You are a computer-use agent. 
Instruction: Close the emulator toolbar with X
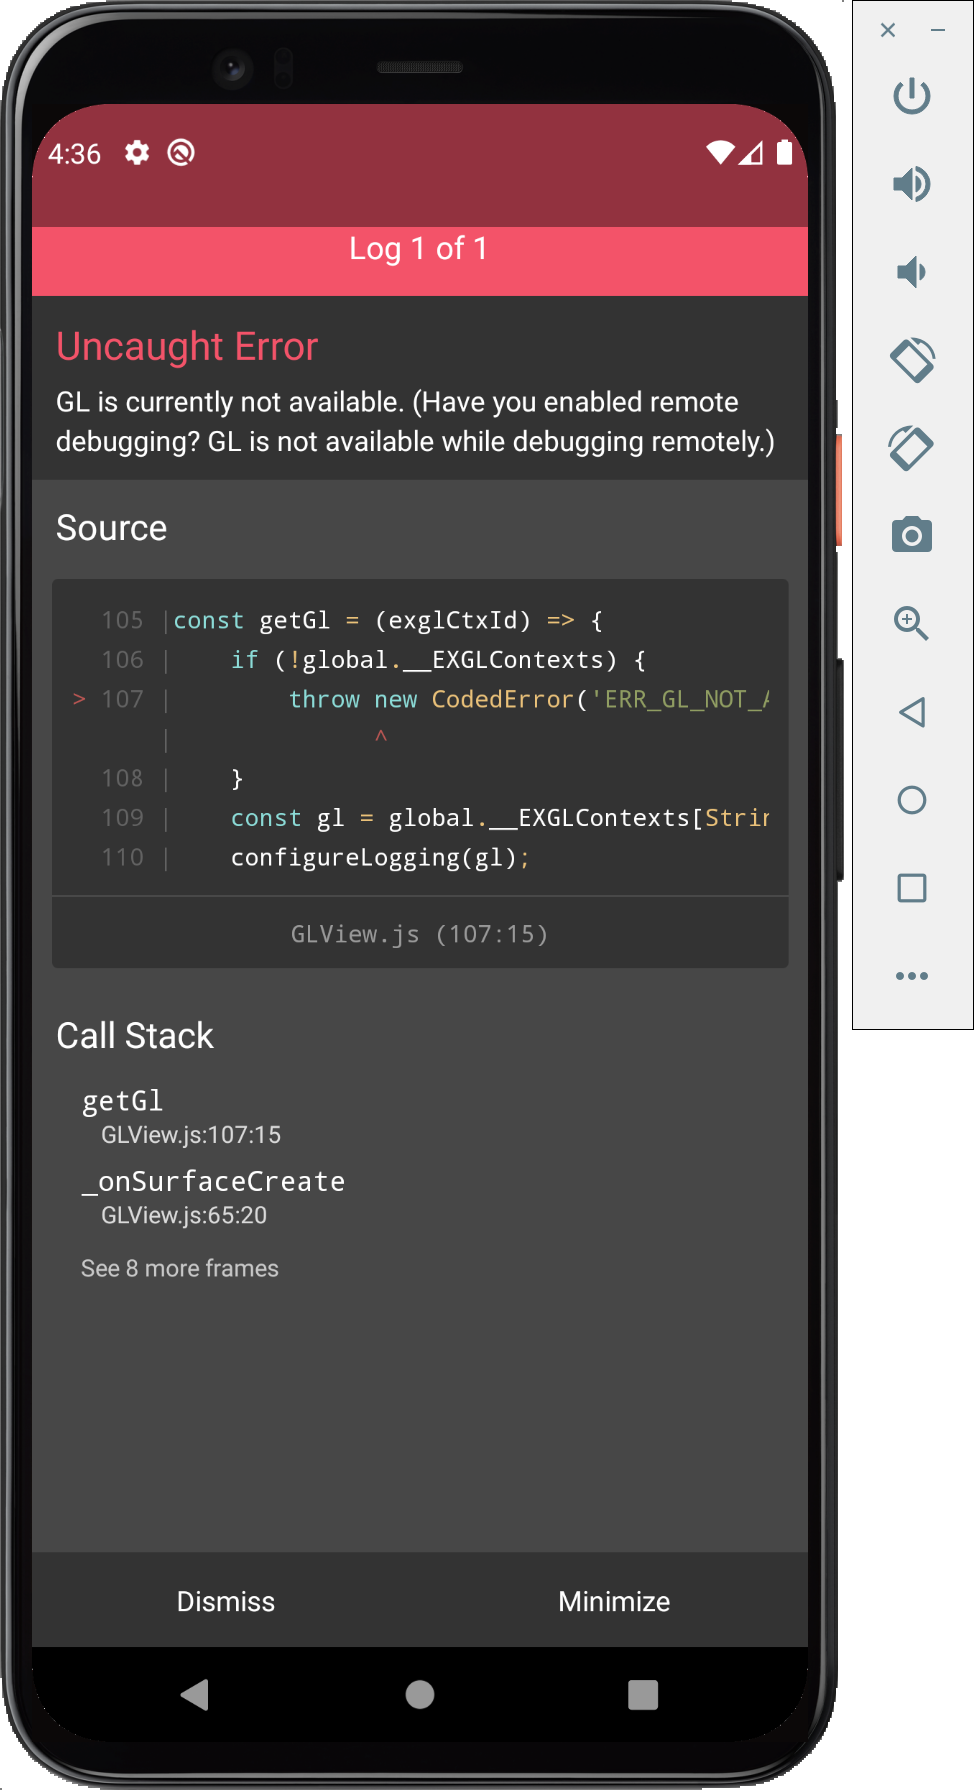888,30
